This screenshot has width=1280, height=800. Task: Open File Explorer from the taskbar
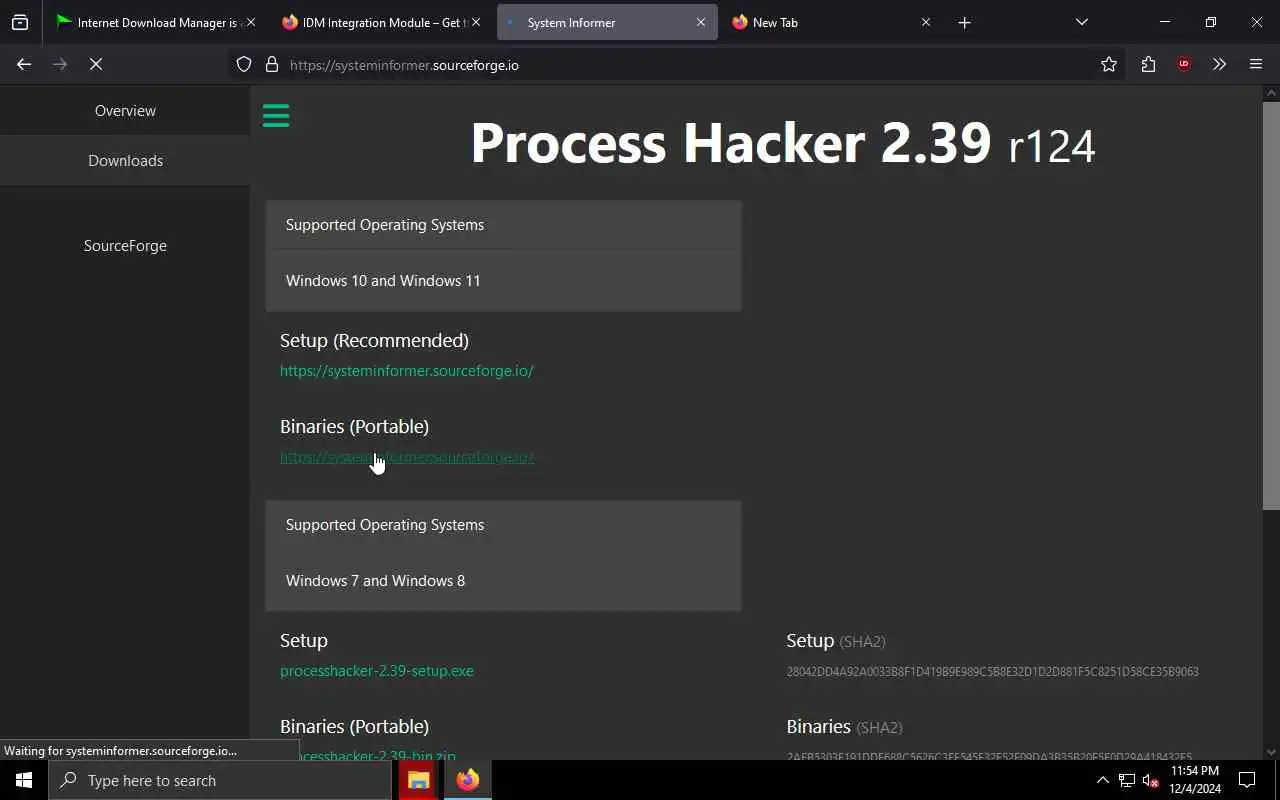419,780
